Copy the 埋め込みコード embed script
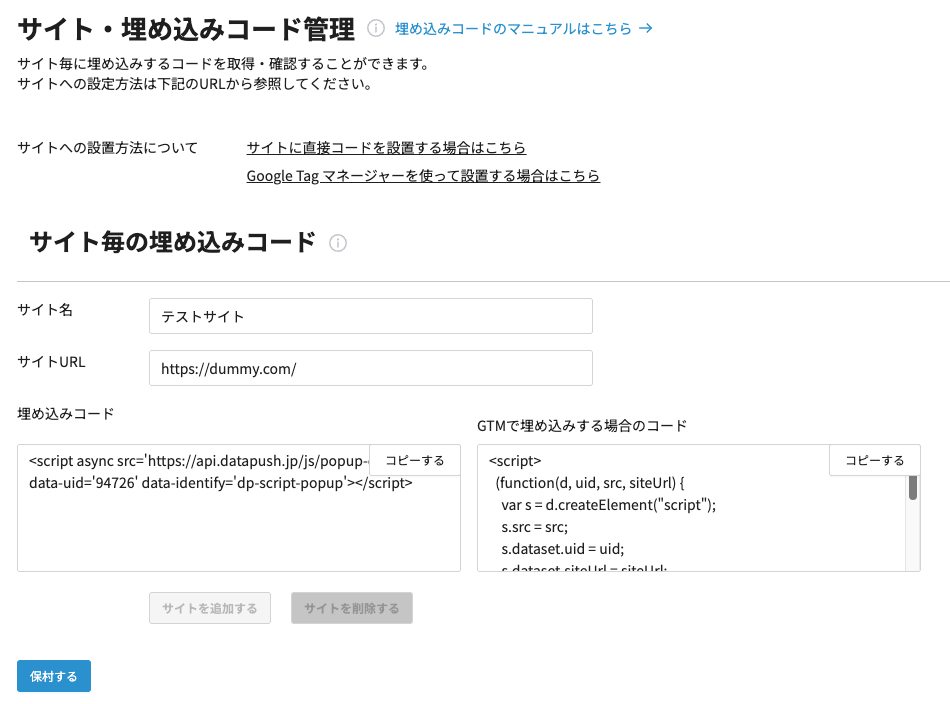This screenshot has height=704, width=950. coord(415,460)
